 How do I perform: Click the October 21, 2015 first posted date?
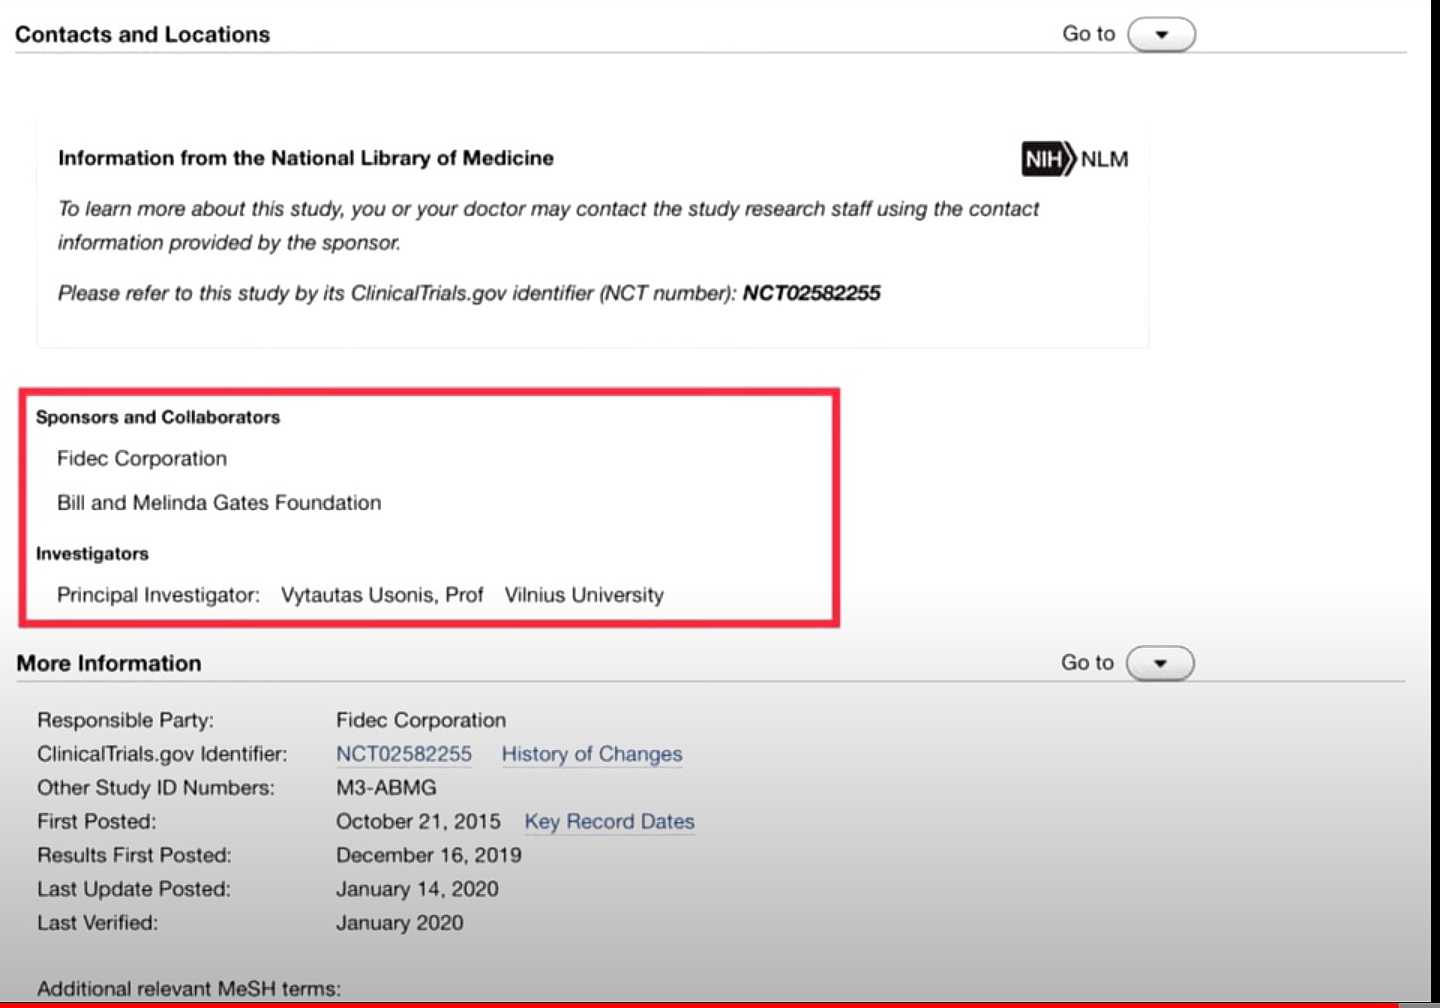(418, 821)
